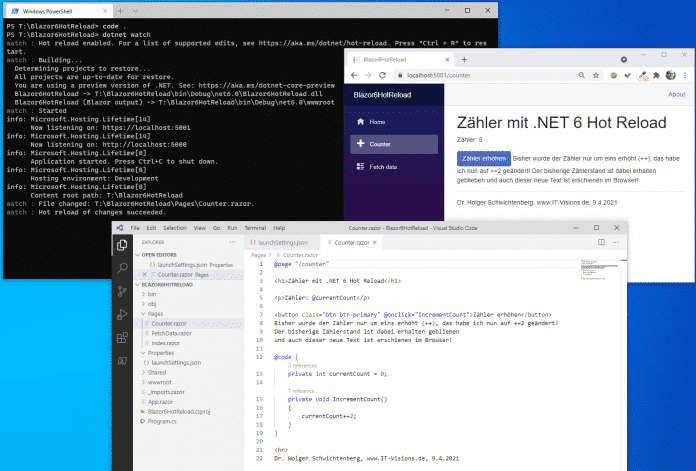This screenshot has width=696, height=471.
Task: Open View menu in VS Code
Action: [200, 228]
